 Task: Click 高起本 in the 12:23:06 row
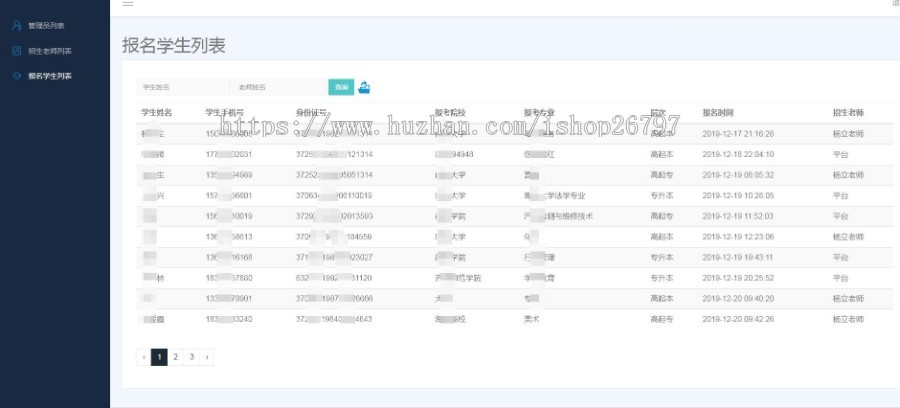pyautogui.click(x=662, y=237)
